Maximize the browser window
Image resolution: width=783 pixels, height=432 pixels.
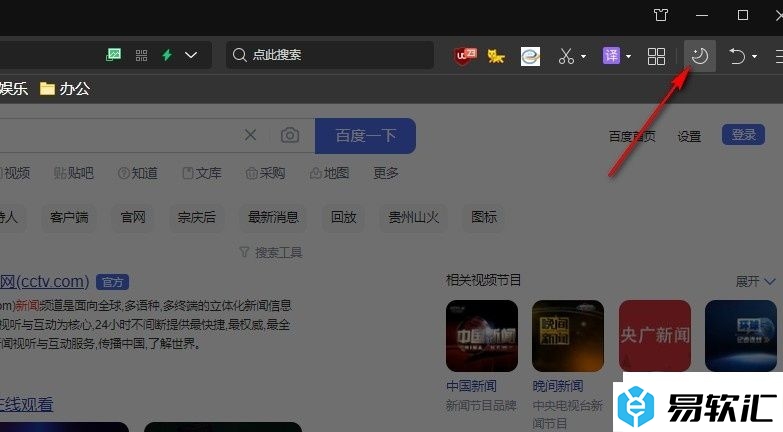click(x=743, y=15)
